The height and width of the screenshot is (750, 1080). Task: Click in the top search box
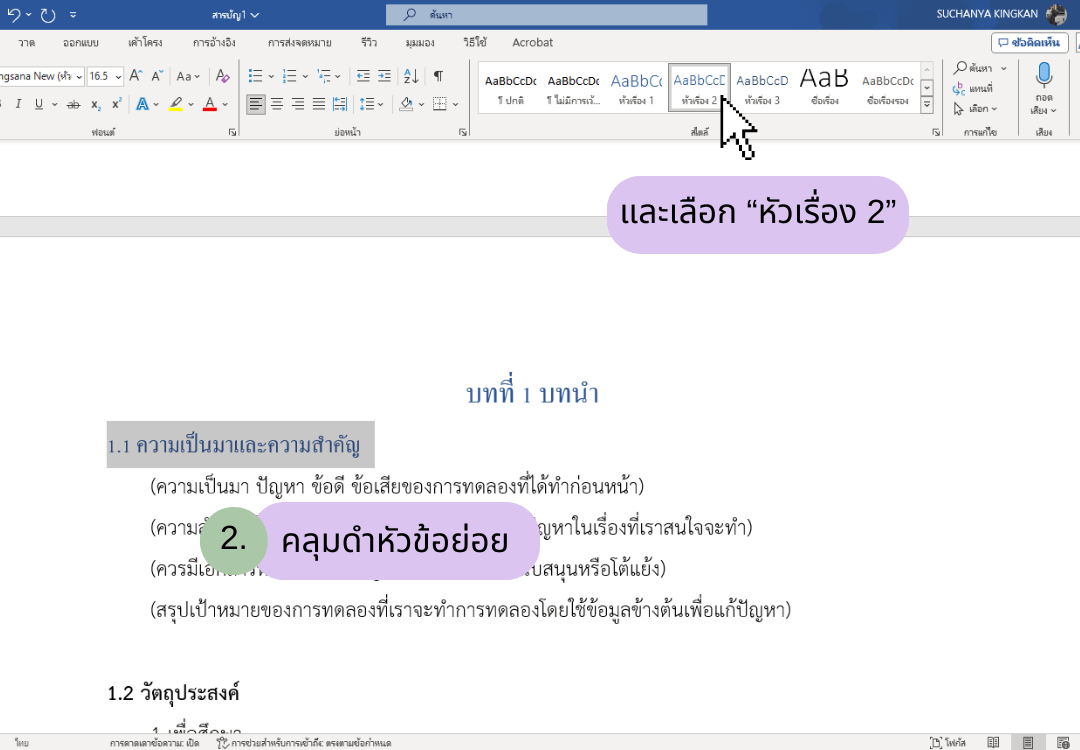[546, 14]
